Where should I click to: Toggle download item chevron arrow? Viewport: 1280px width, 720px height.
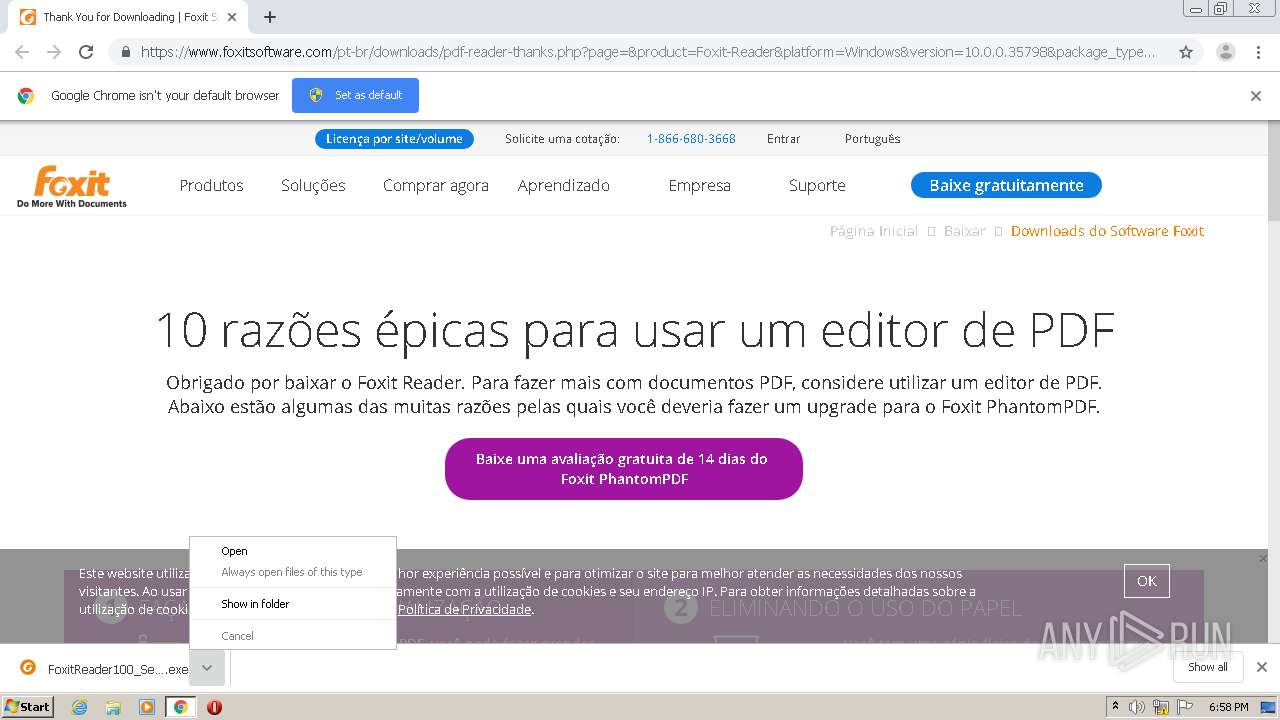click(207, 668)
